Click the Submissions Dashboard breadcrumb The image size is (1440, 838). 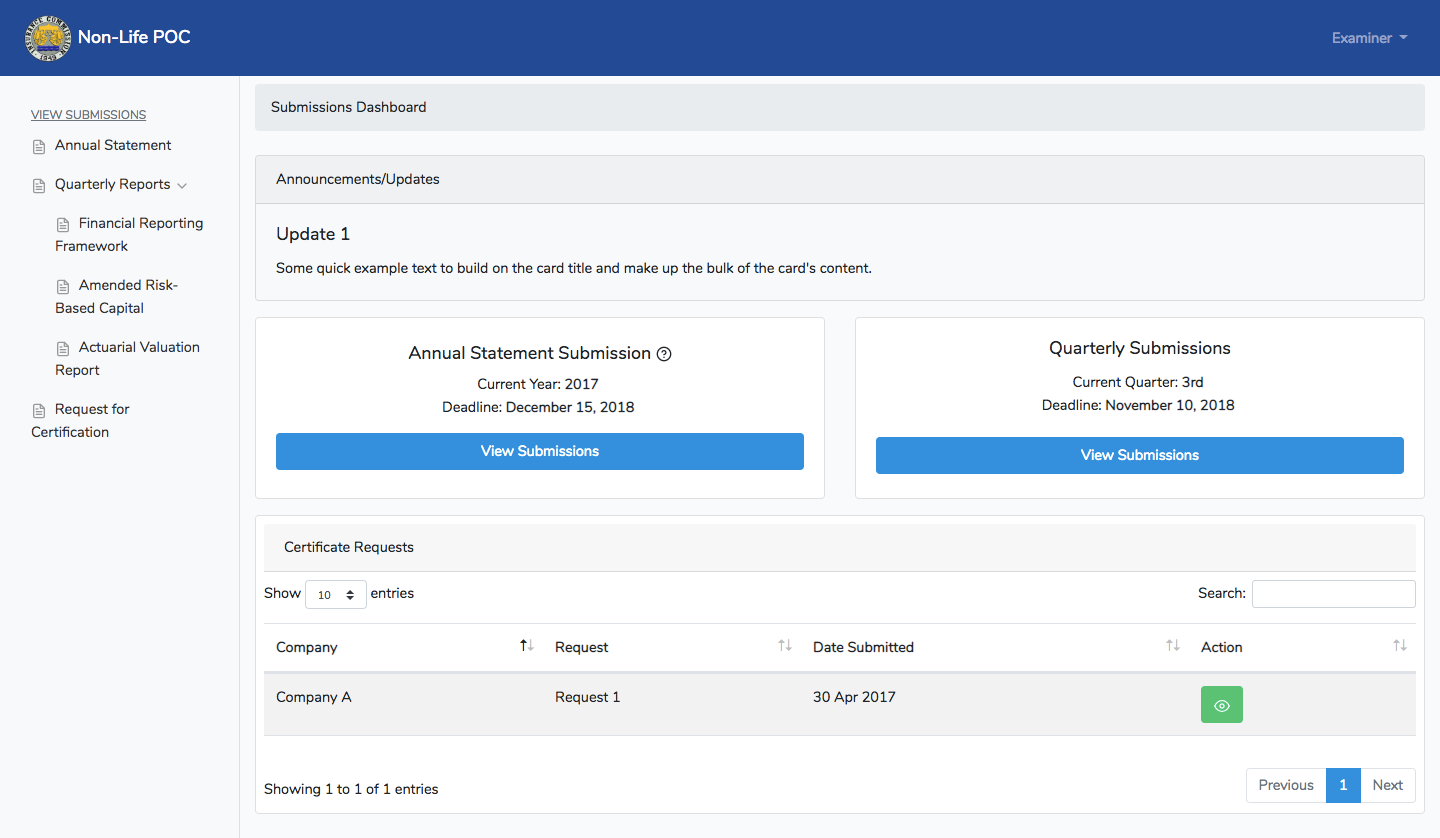point(349,107)
